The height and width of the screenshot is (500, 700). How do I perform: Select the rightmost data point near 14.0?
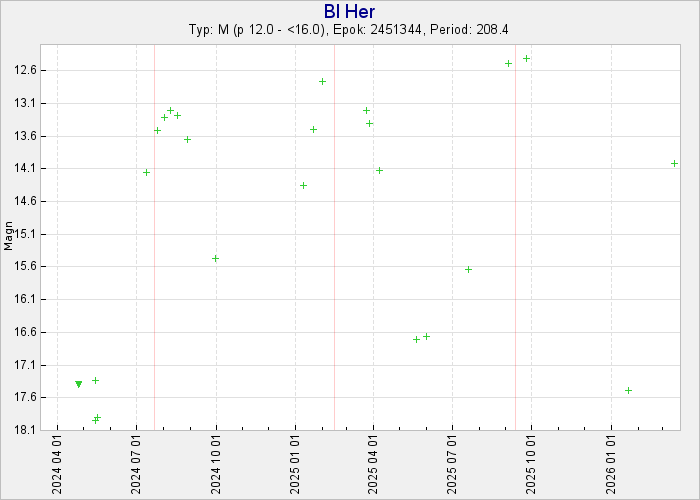[x=674, y=163]
